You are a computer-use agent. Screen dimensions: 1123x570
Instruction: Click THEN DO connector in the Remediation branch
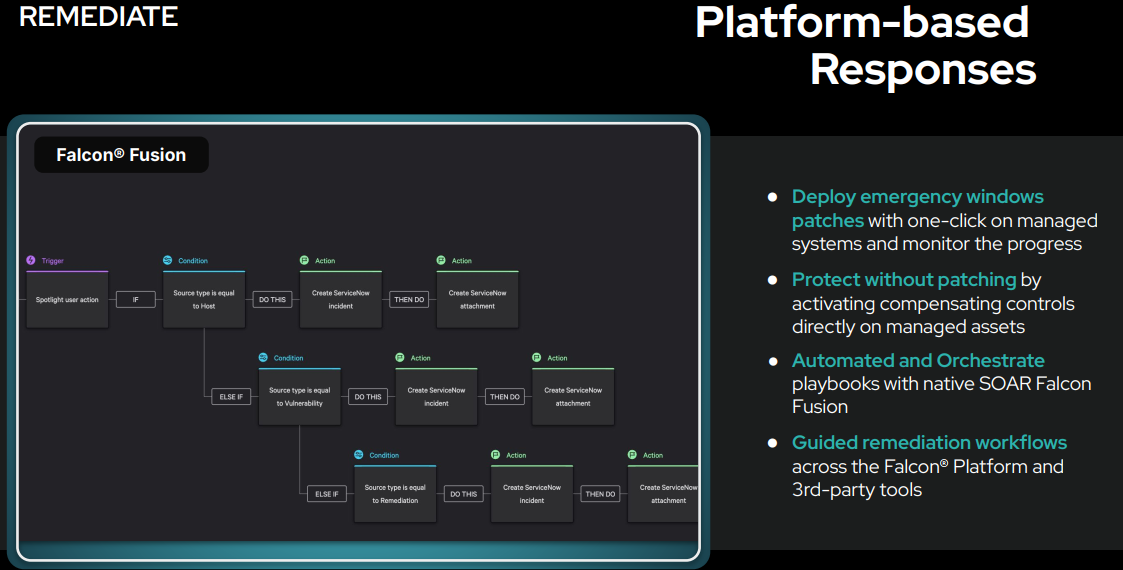(x=600, y=494)
